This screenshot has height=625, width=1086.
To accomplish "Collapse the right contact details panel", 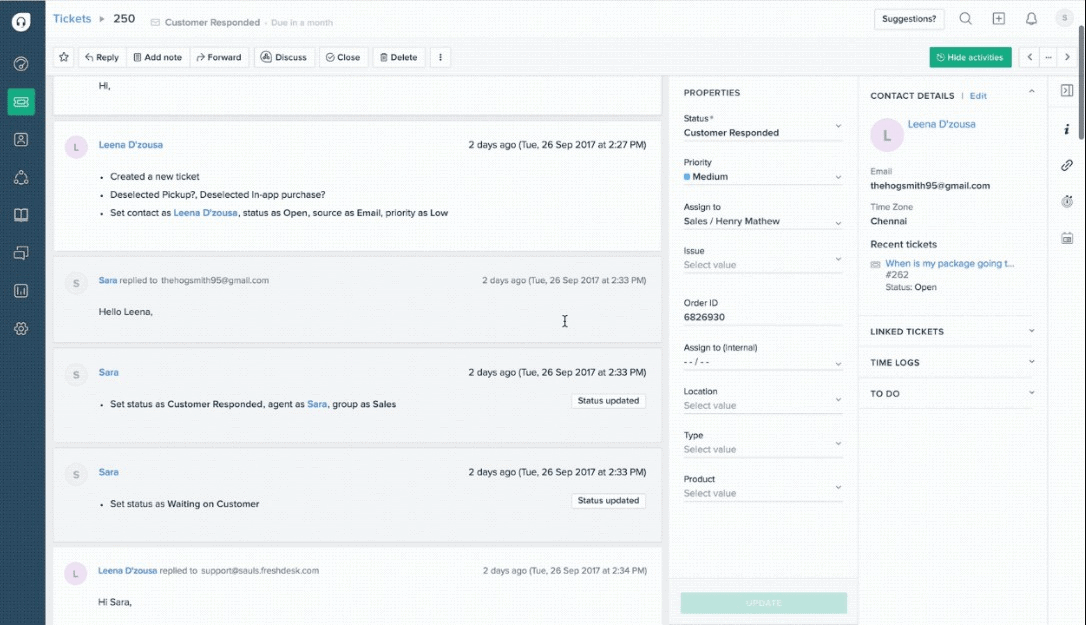I will coord(1031,90).
